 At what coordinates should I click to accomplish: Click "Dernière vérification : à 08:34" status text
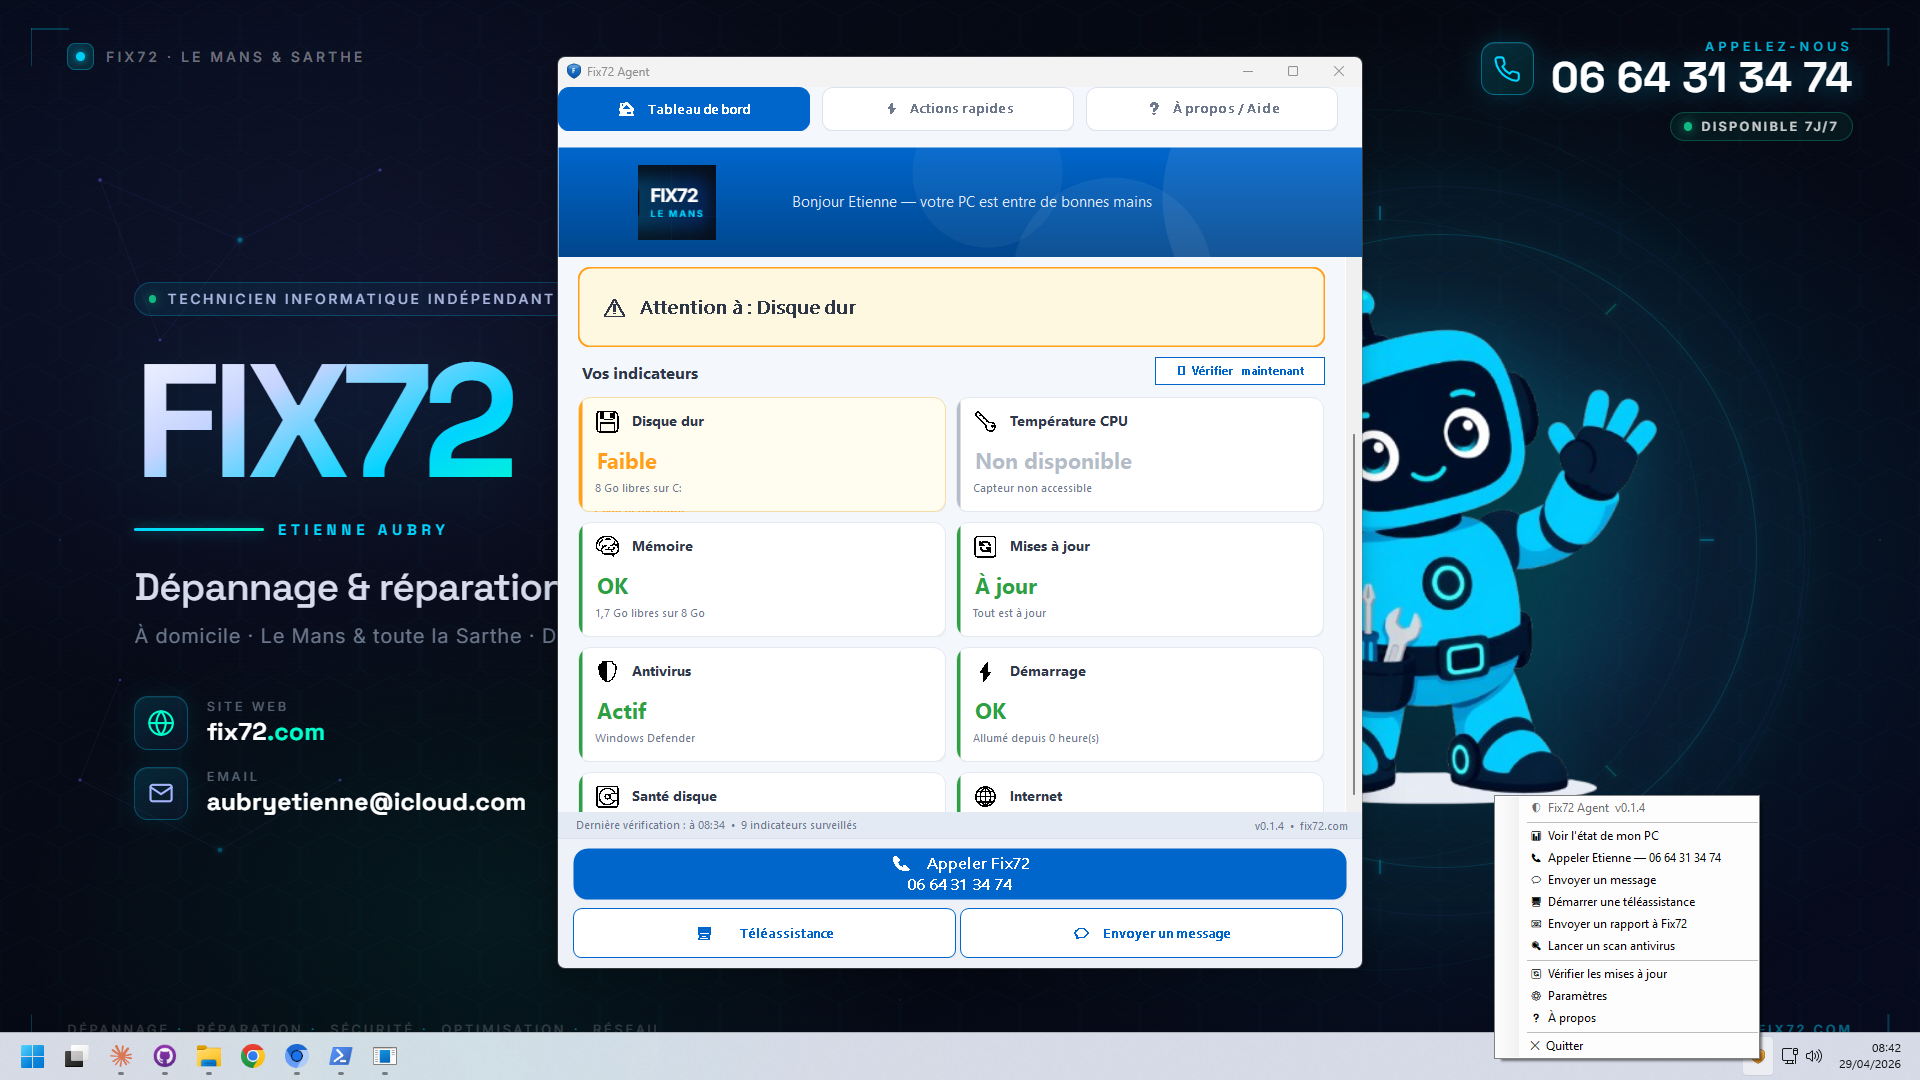pos(650,825)
